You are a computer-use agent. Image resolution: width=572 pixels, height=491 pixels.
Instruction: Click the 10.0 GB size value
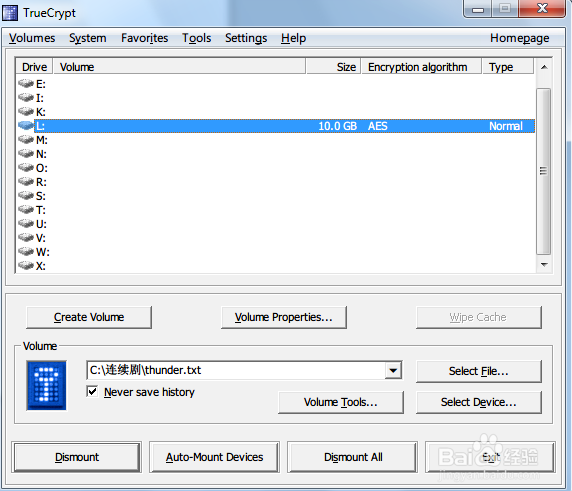[337, 126]
